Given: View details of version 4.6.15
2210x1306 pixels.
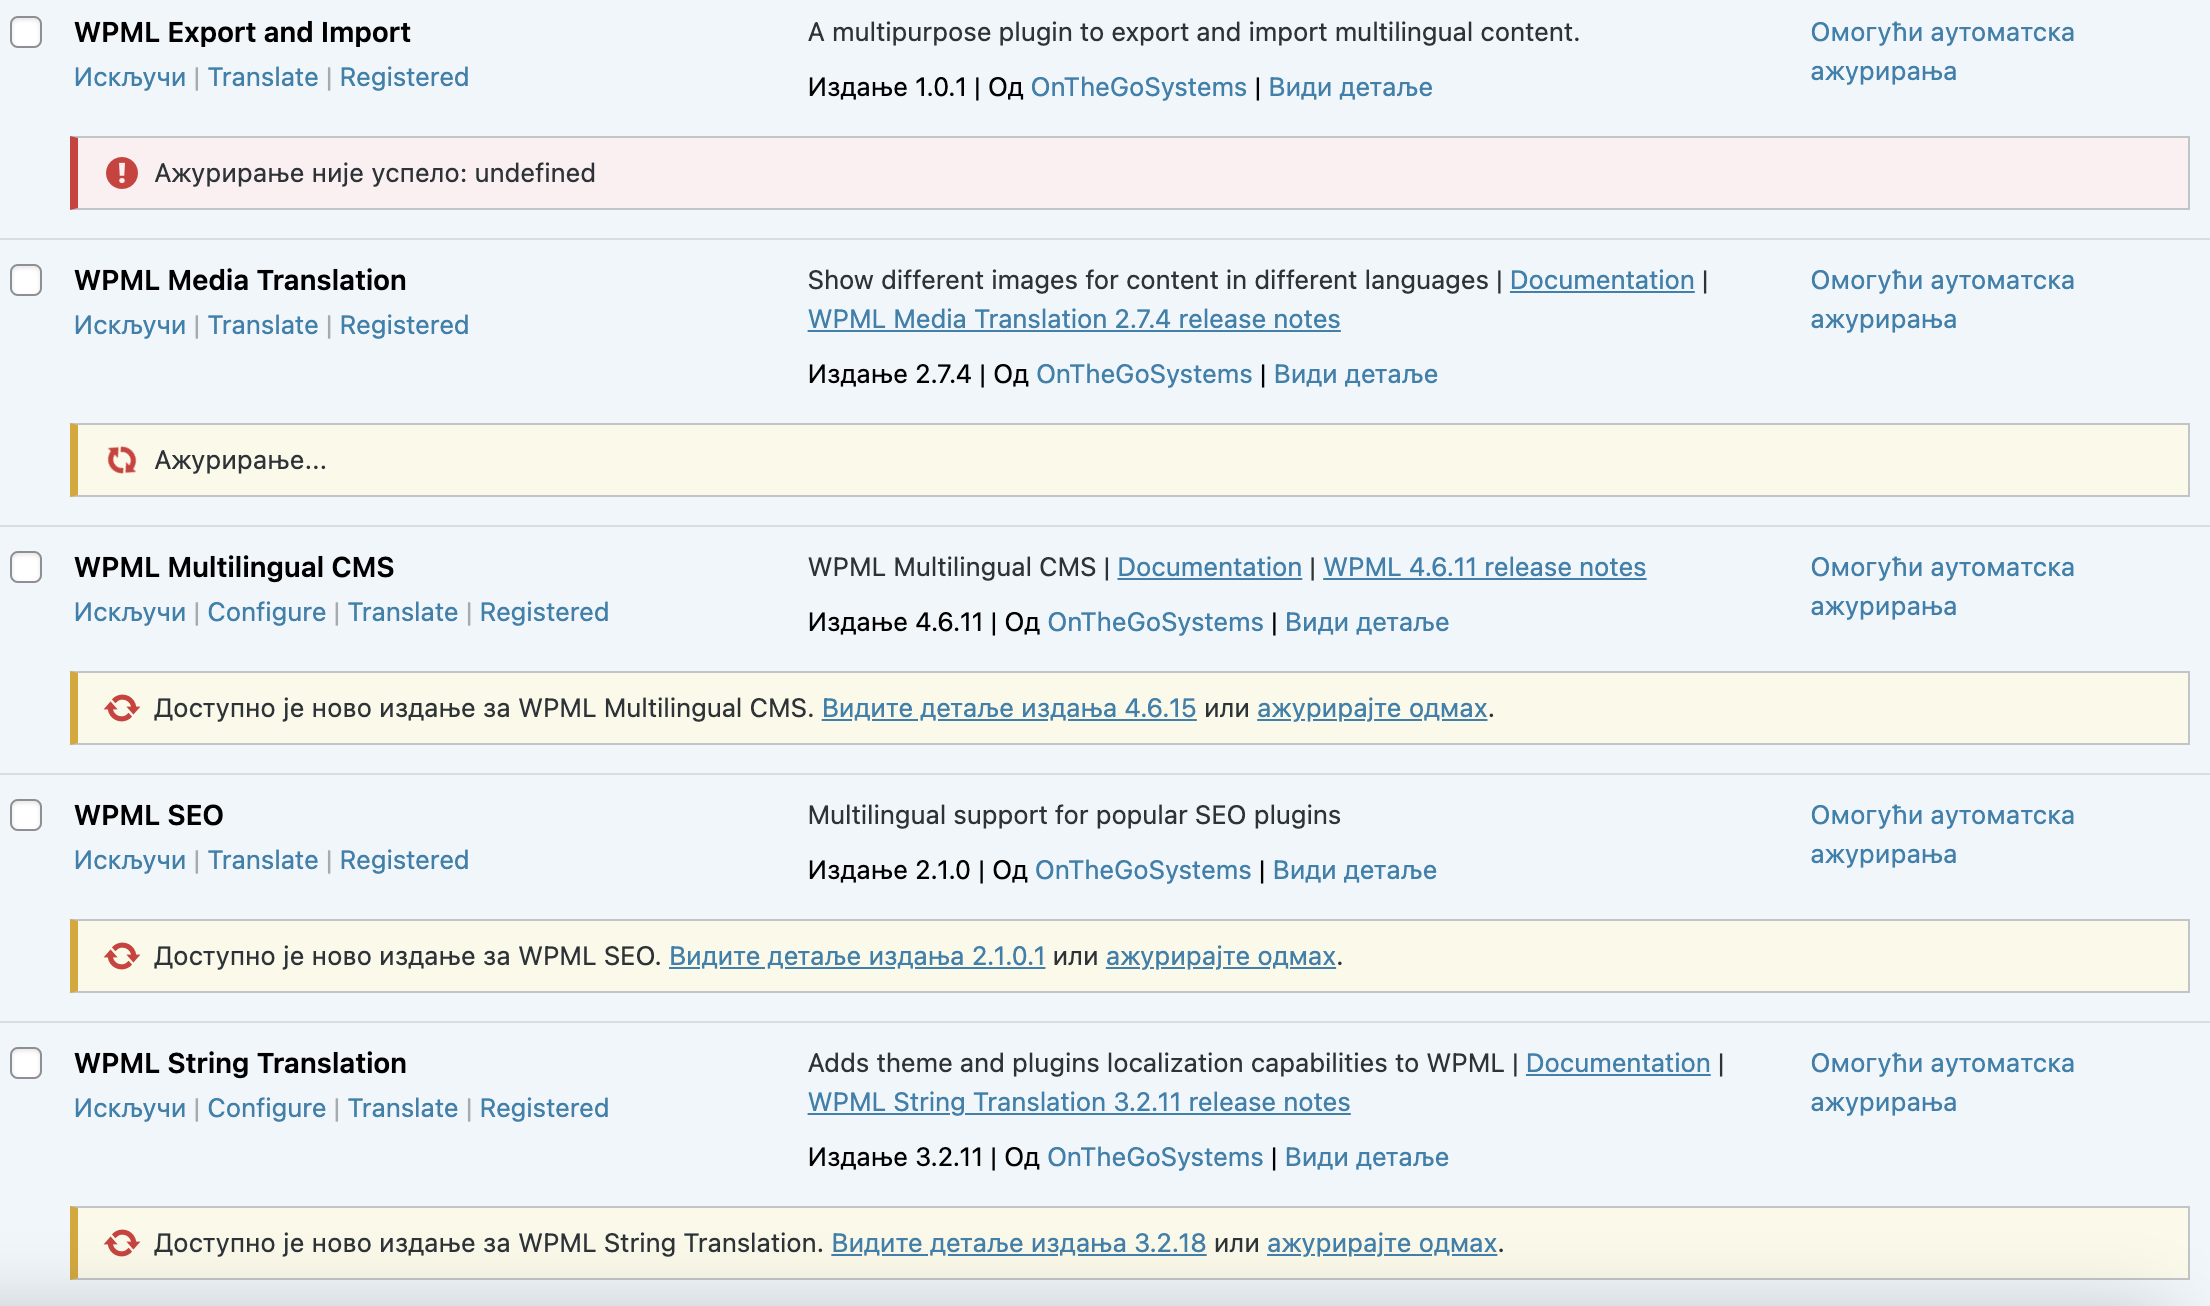Looking at the screenshot, I should pyautogui.click(x=1009, y=708).
